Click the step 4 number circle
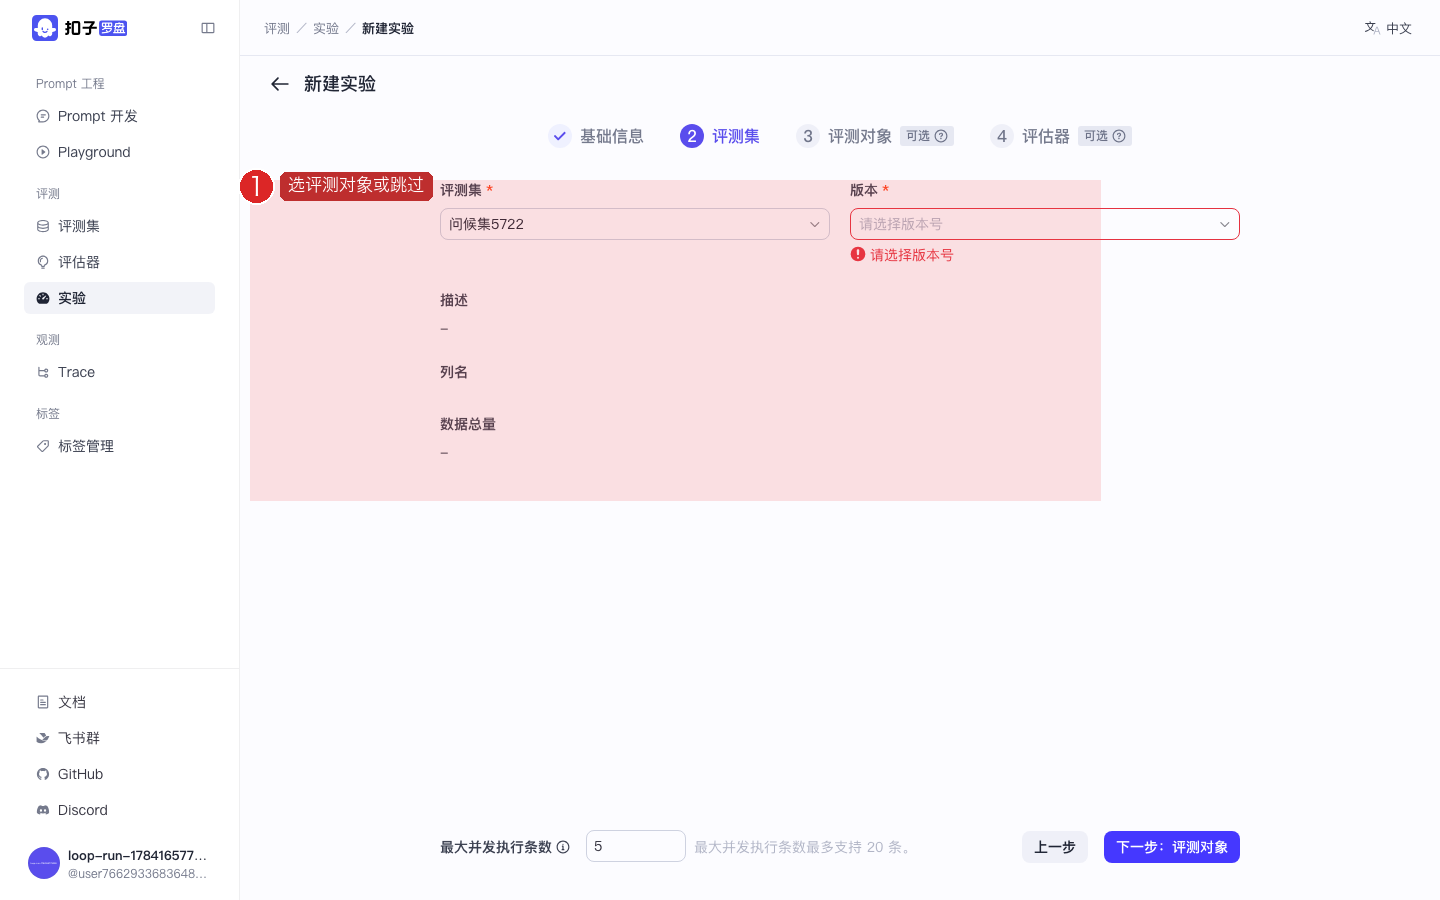Viewport: 1440px width, 900px height. pos(1002,136)
